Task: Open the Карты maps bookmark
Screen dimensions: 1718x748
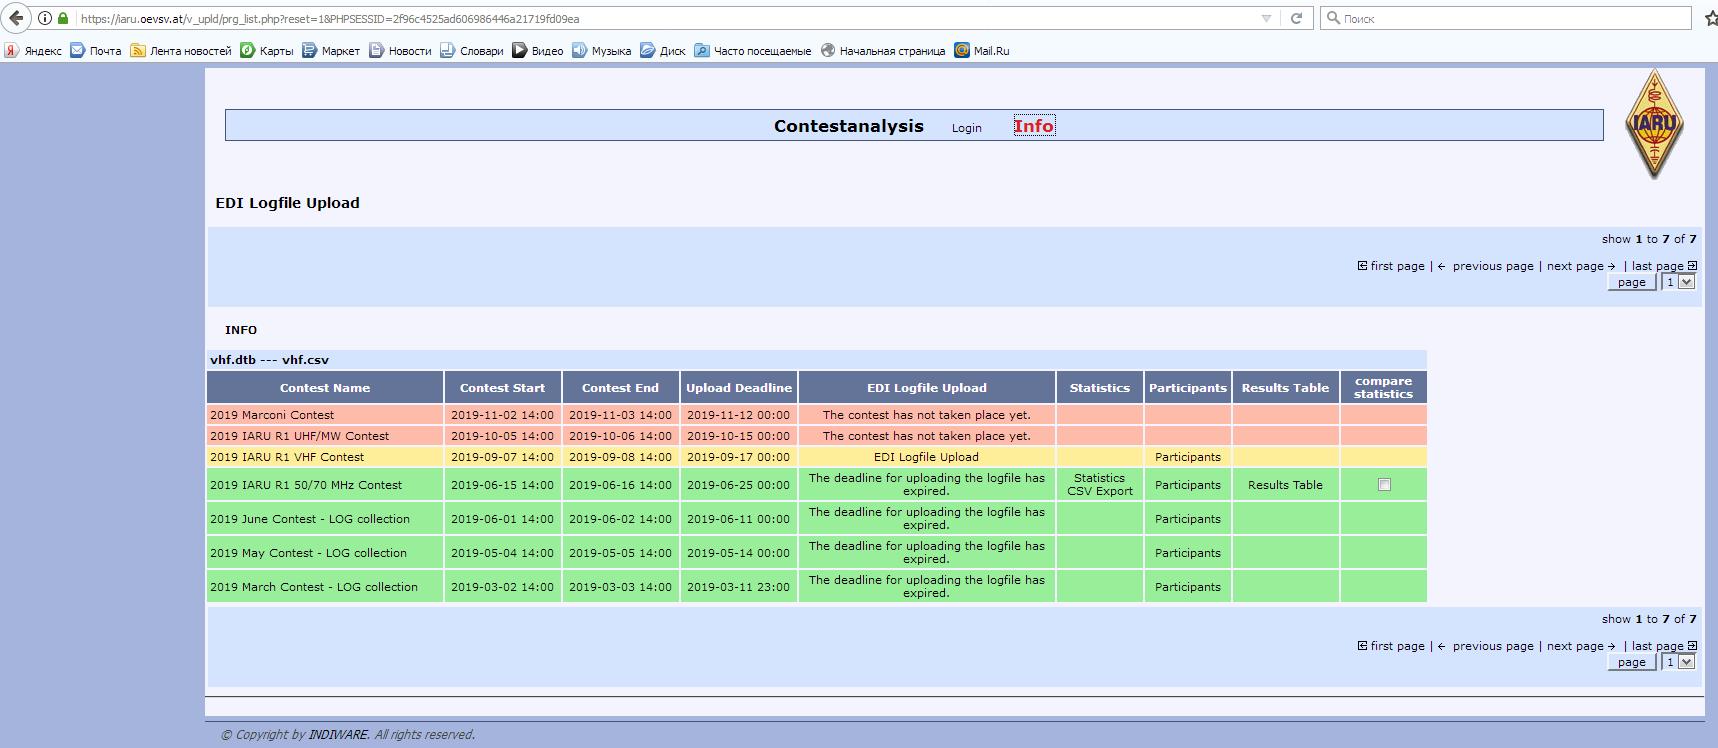Action: [267, 51]
